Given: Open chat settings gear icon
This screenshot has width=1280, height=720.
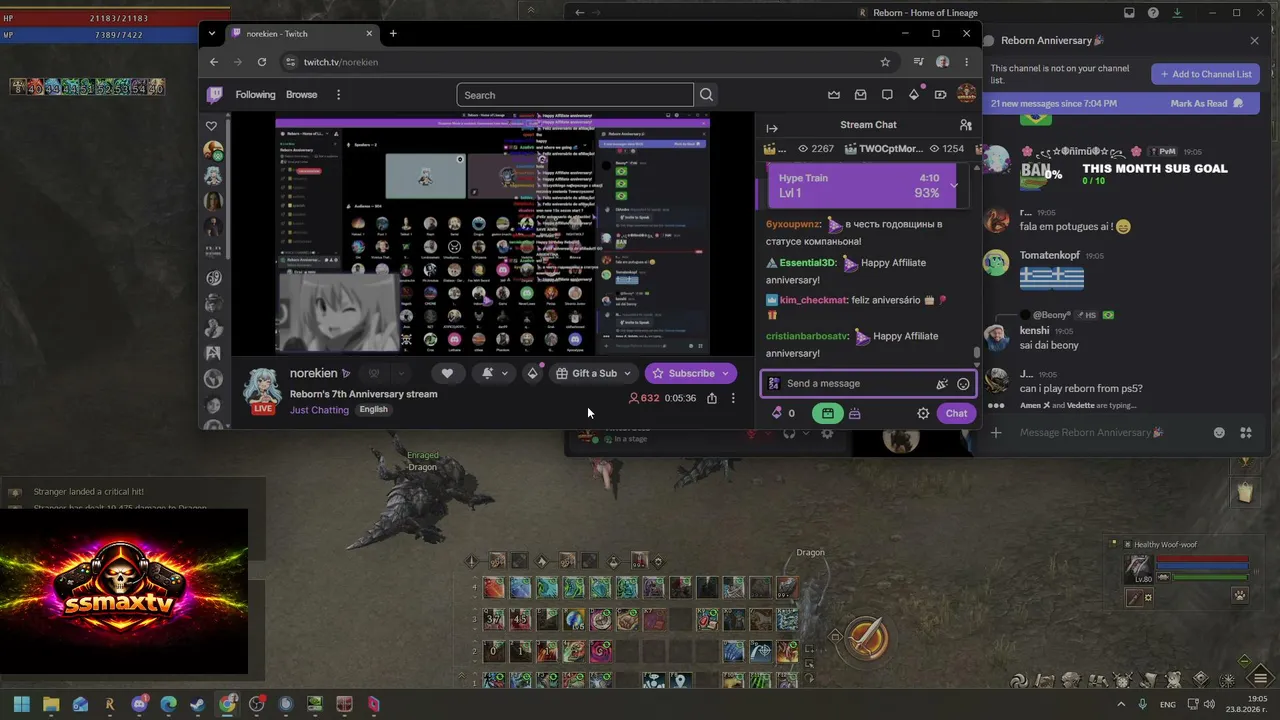Looking at the screenshot, I should point(923,413).
